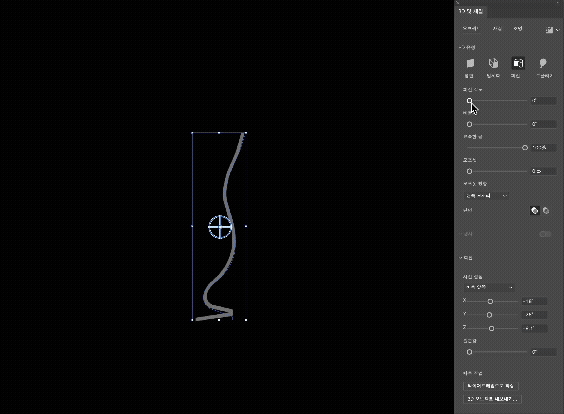Select the Plane 3D type icon
Viewport: 564px width, 414px height.
coord(470,64)
